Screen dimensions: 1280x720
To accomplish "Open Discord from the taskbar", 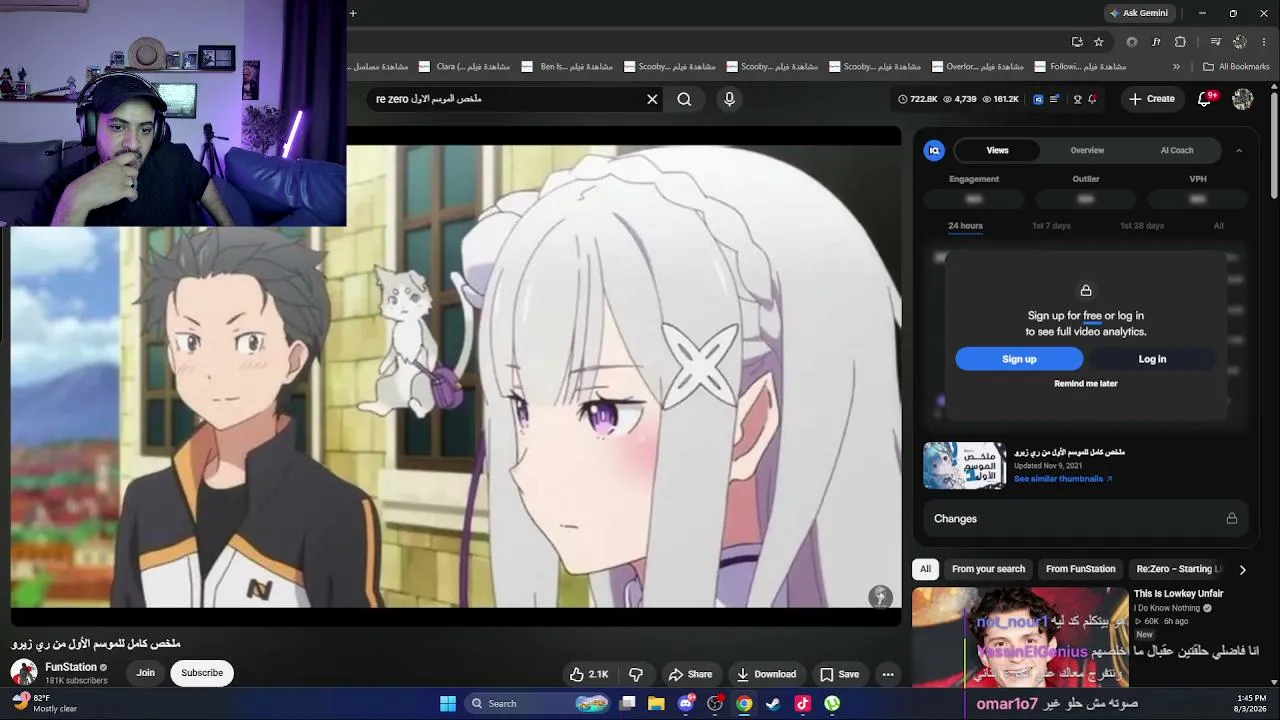I will (x=686, y=704).
